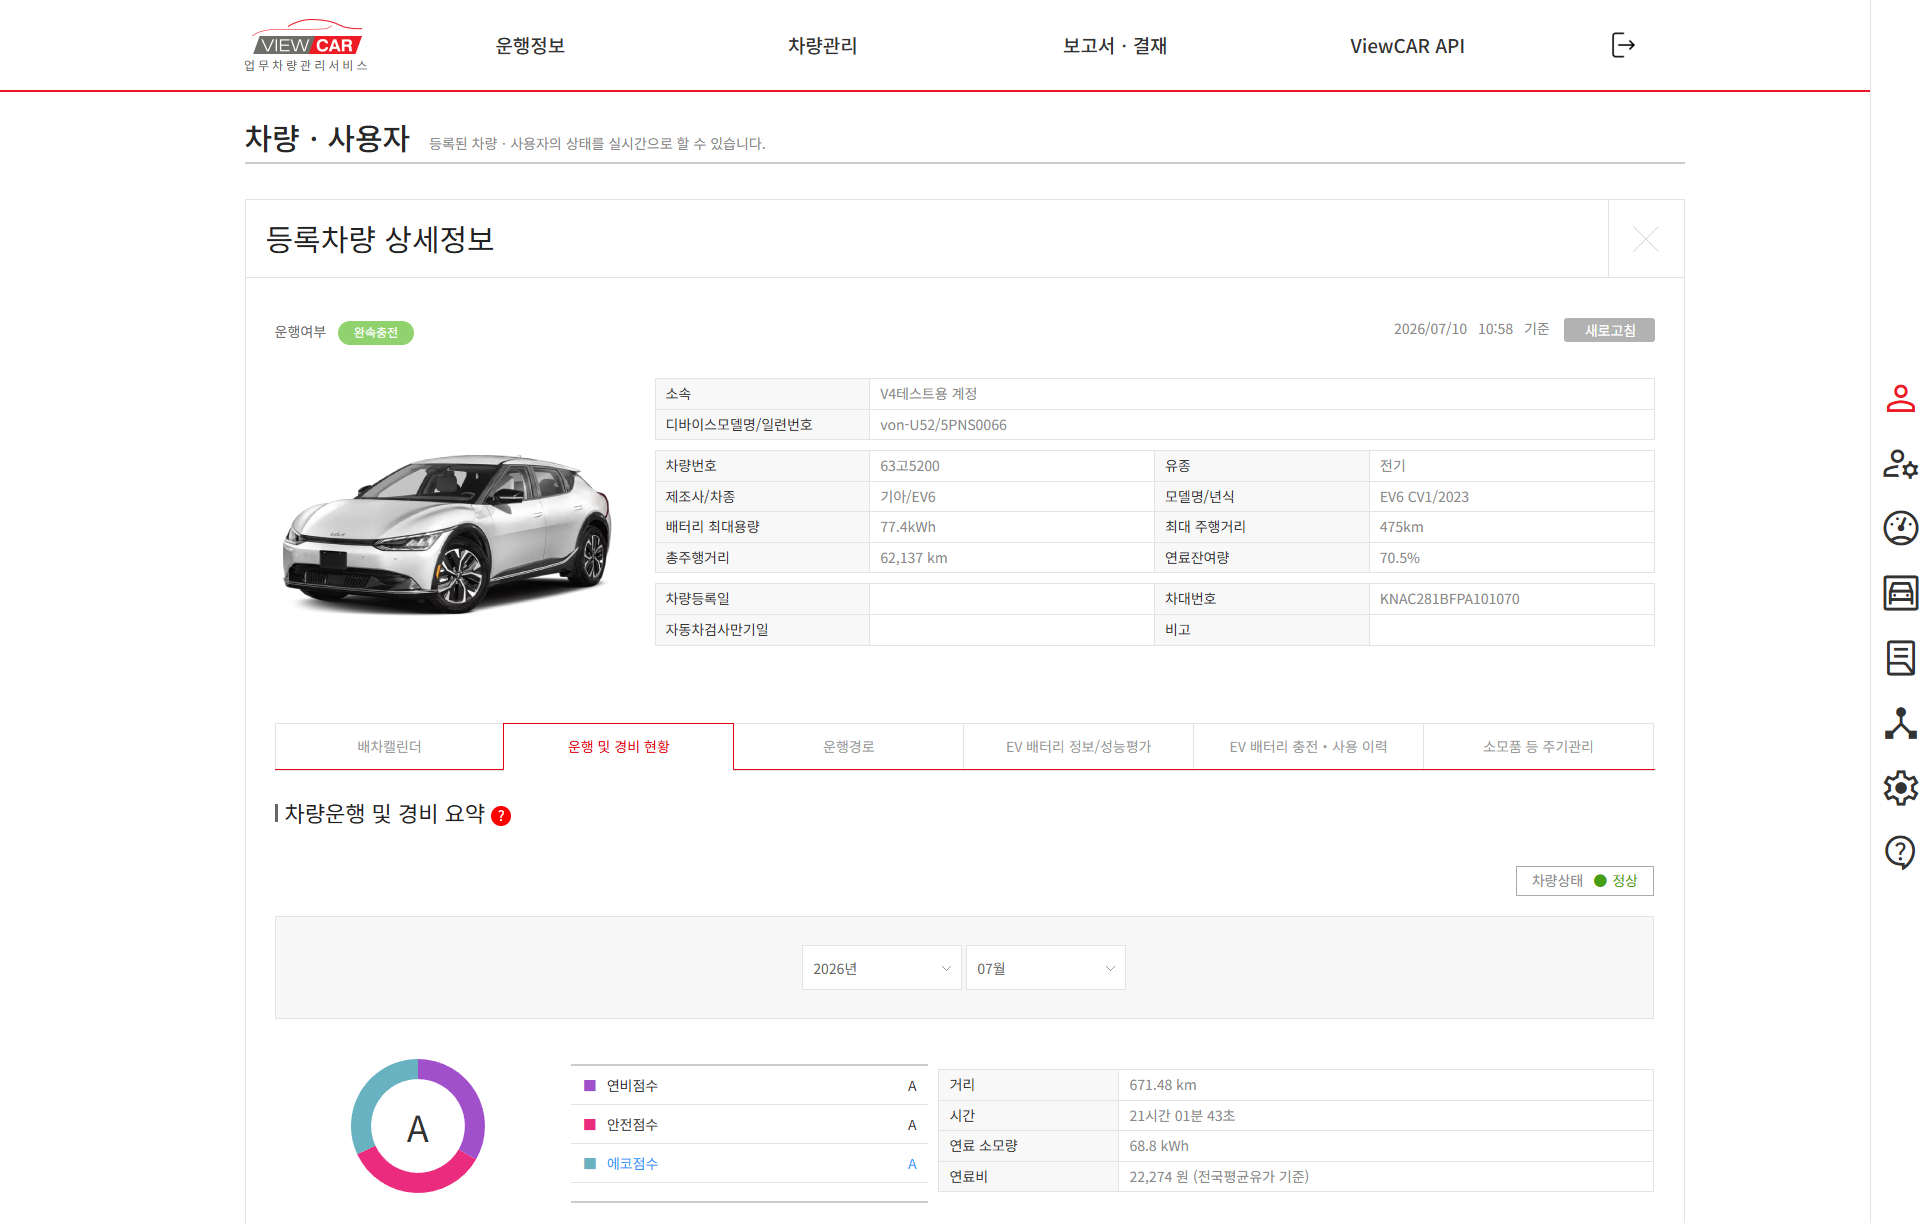1920x1223 pixels.
Task: Click the 22,274 원 fuel cost value
Action: tap(1219, 1177)
